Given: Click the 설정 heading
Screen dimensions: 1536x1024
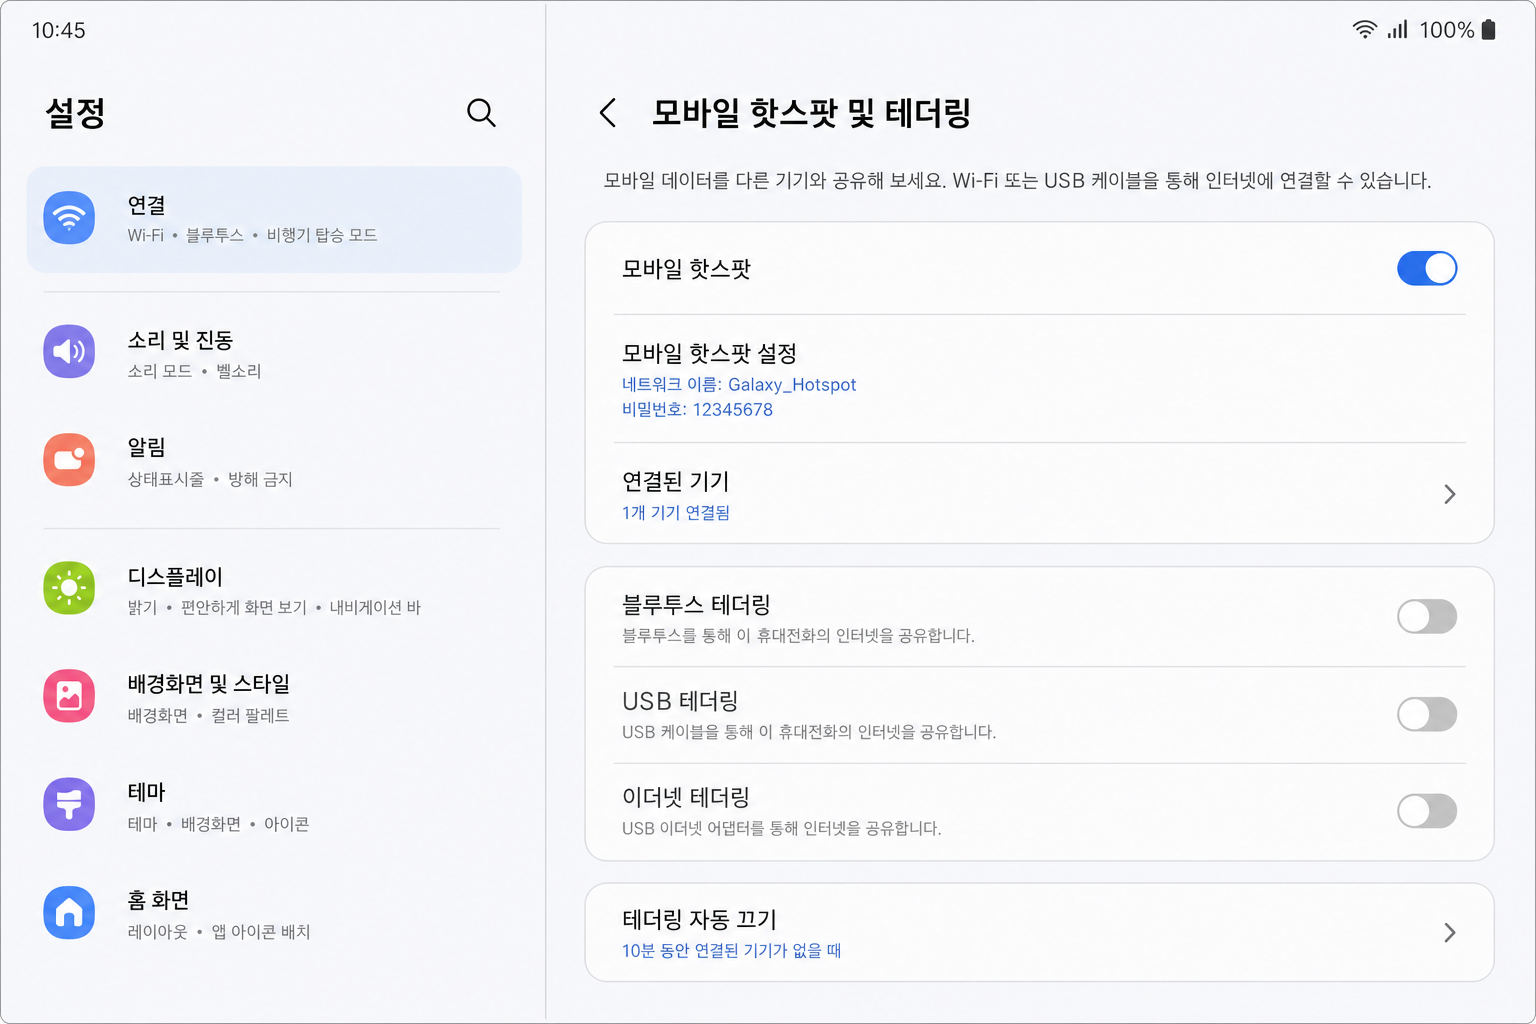Looking at the screenshot, I should 75,113.
